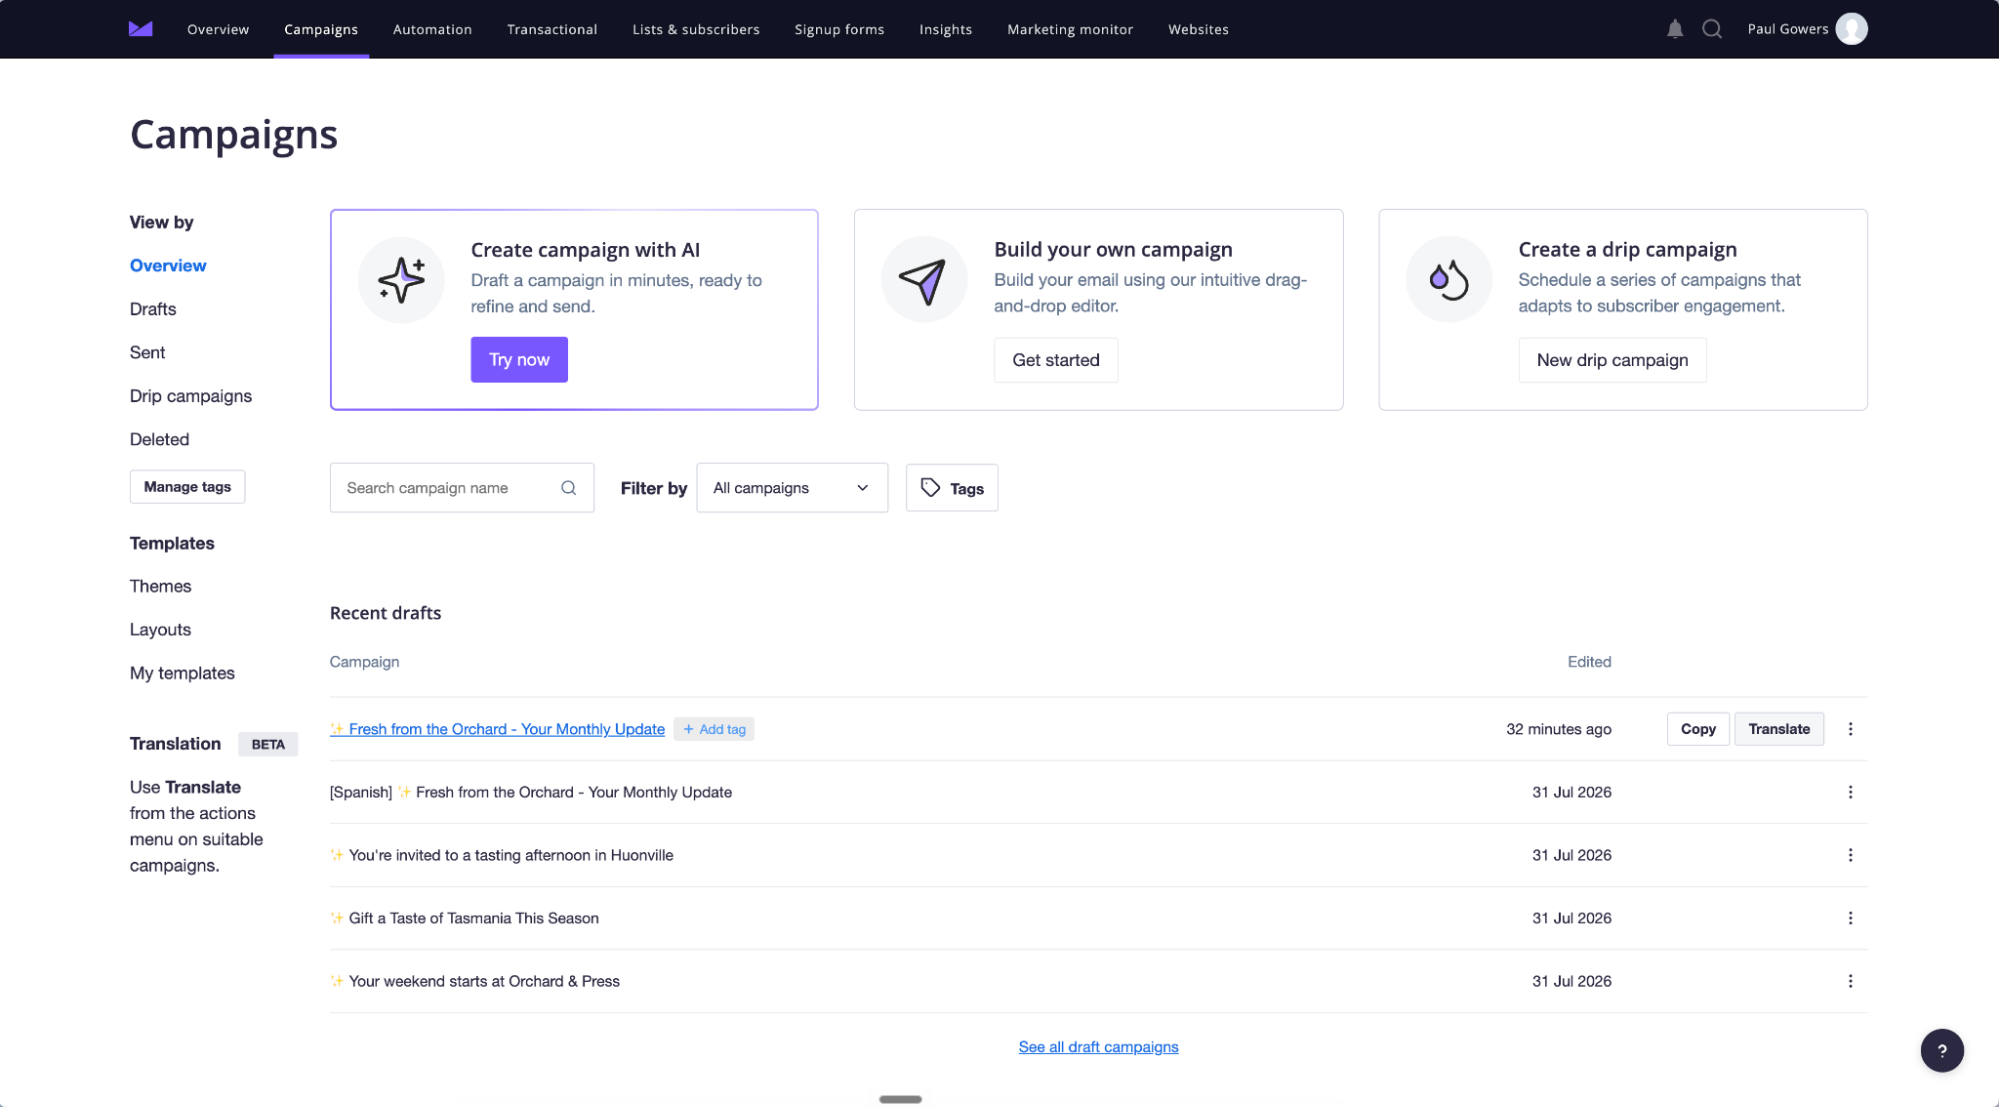Click Get started to build campaign

(x=1056, y=360)
